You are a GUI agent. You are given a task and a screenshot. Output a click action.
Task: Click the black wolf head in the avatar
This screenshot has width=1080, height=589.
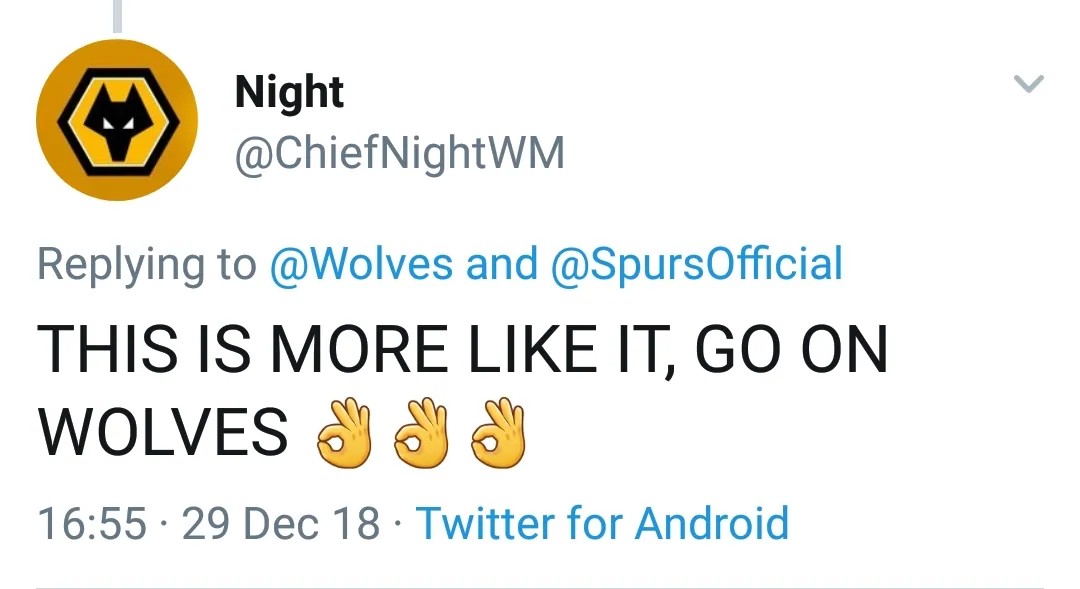click(x=117, y=123)
